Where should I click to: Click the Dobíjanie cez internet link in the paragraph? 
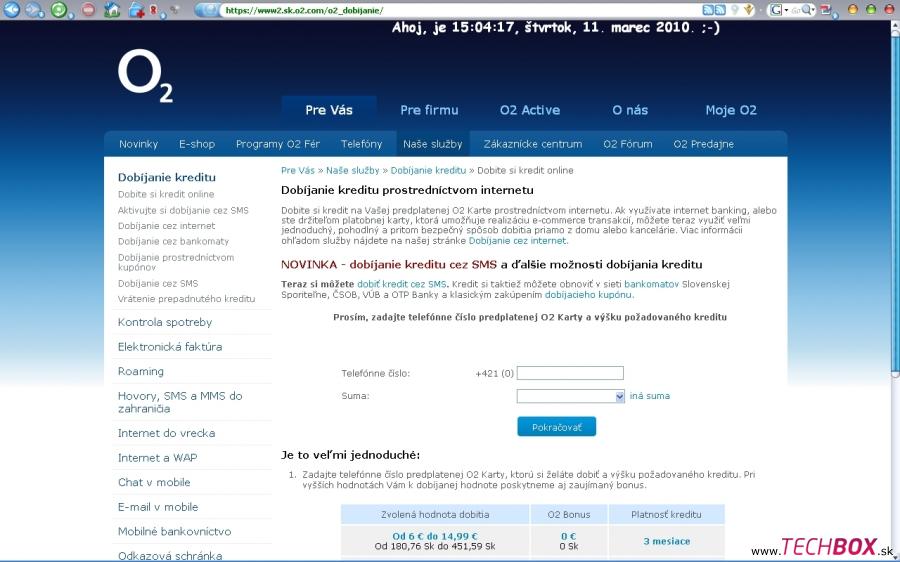coord(517,241)
